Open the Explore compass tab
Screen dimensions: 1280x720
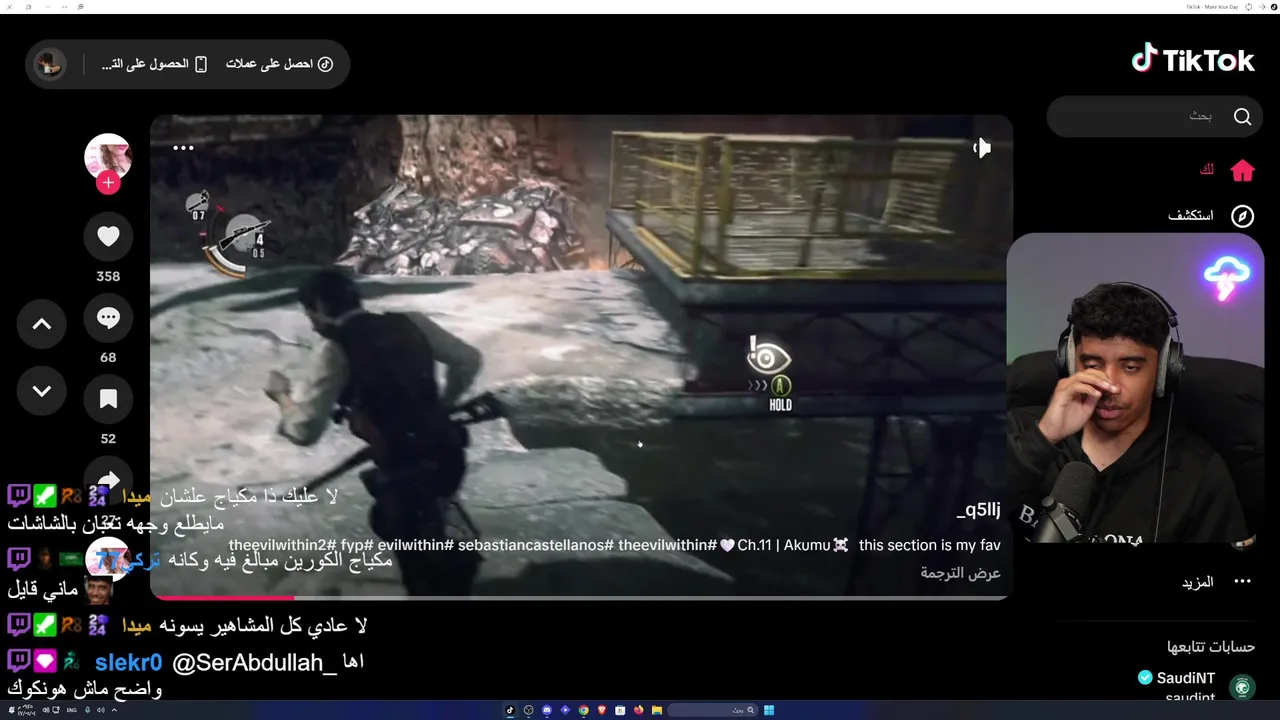[1211, 216]
